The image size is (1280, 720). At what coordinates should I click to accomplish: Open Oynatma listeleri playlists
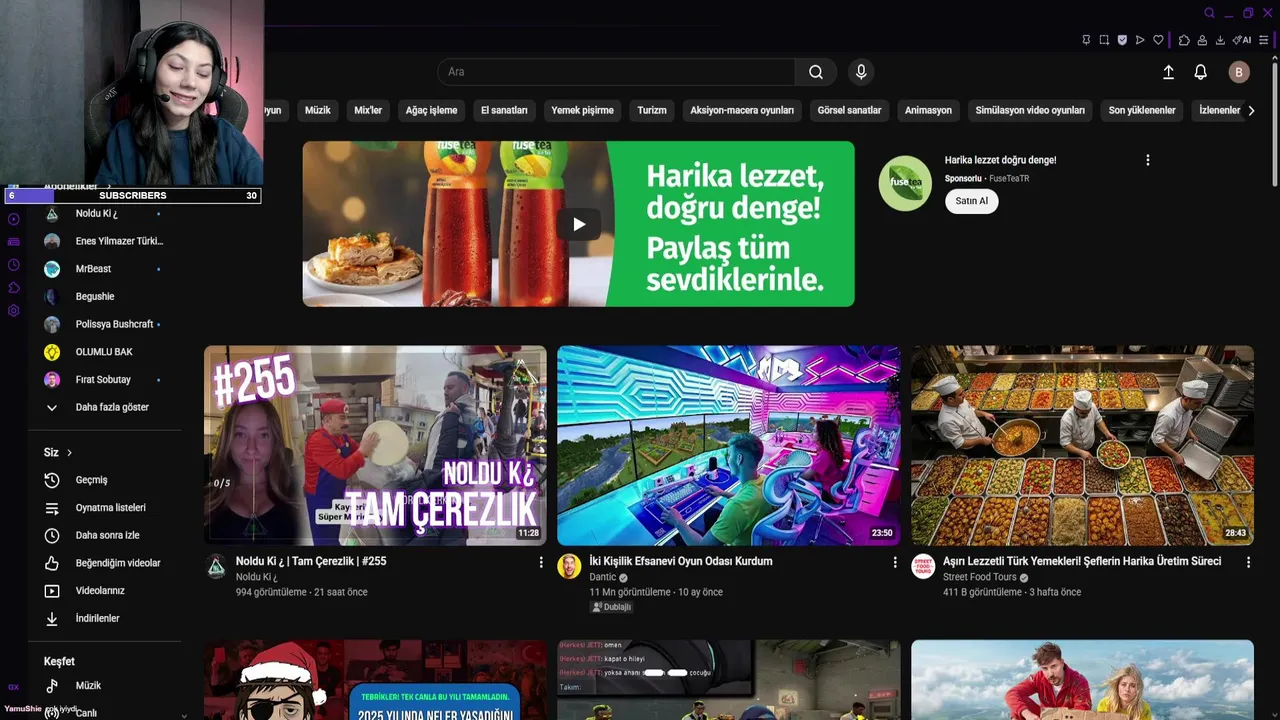coord(104,508)
